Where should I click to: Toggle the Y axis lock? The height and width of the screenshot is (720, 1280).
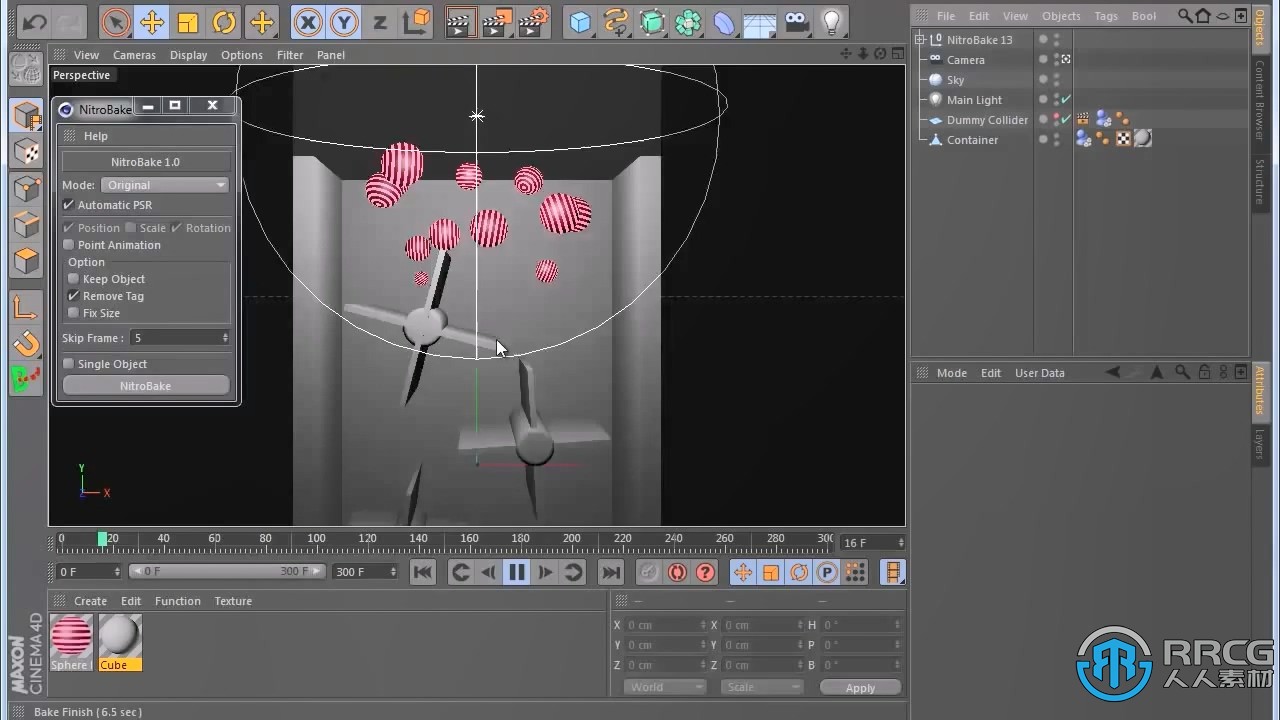point(344,21)
